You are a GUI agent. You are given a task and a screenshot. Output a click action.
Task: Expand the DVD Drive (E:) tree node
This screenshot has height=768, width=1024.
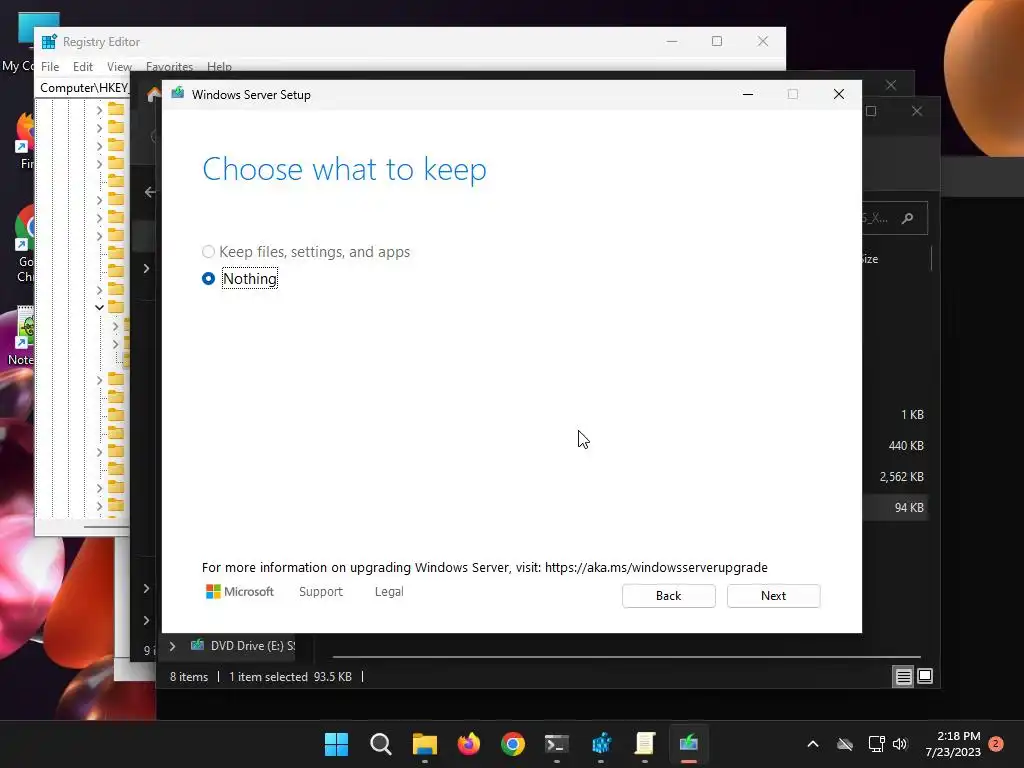(x=172, y=646)
